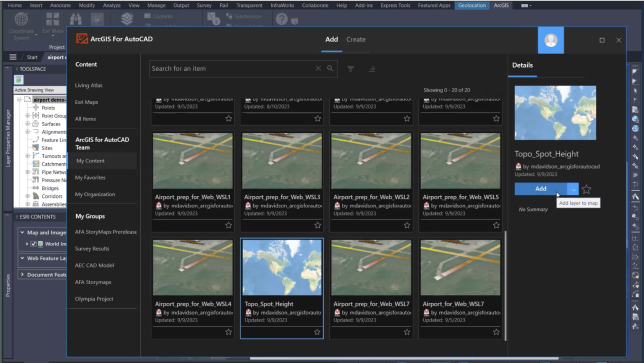The height and width of the screenshot is (363, 644).
Task: Open the sort options icon
Action: pos(372,69)
